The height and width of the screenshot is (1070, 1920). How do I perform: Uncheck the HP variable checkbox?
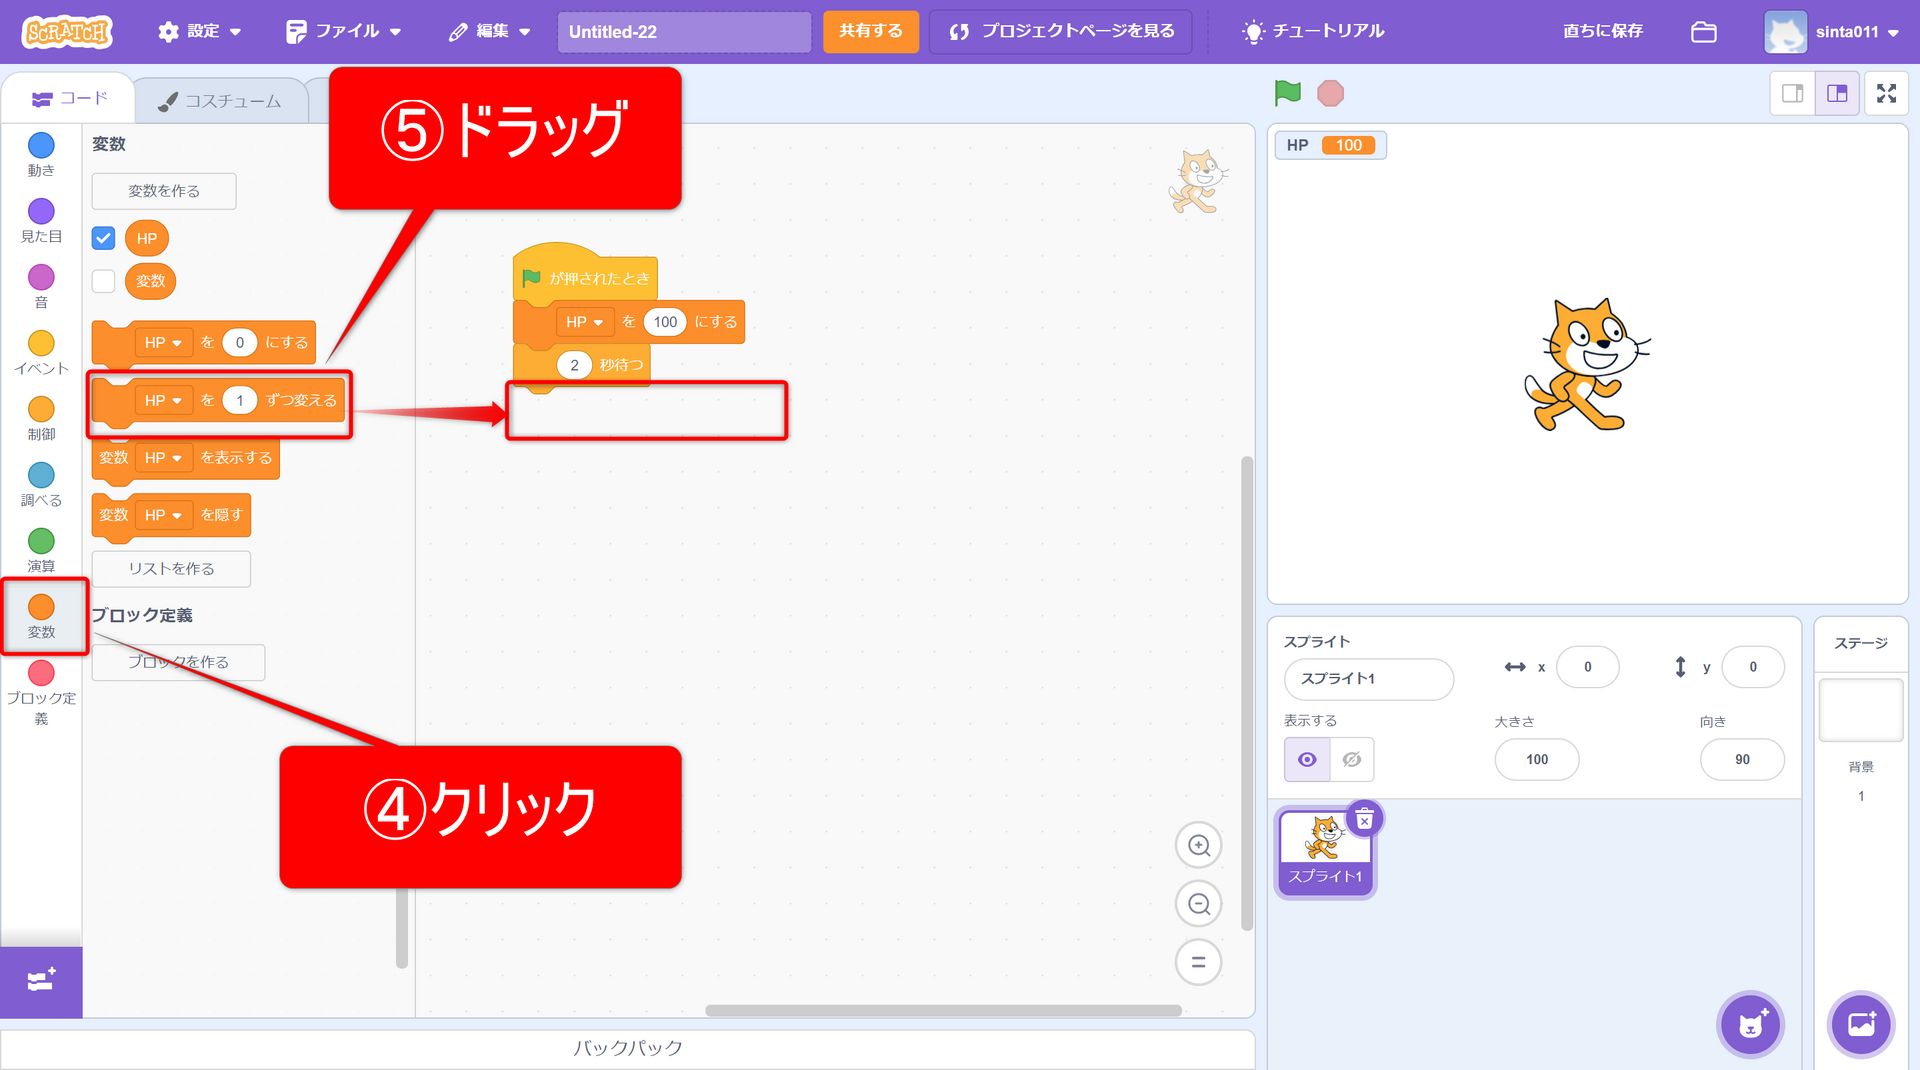coord(104,238)
